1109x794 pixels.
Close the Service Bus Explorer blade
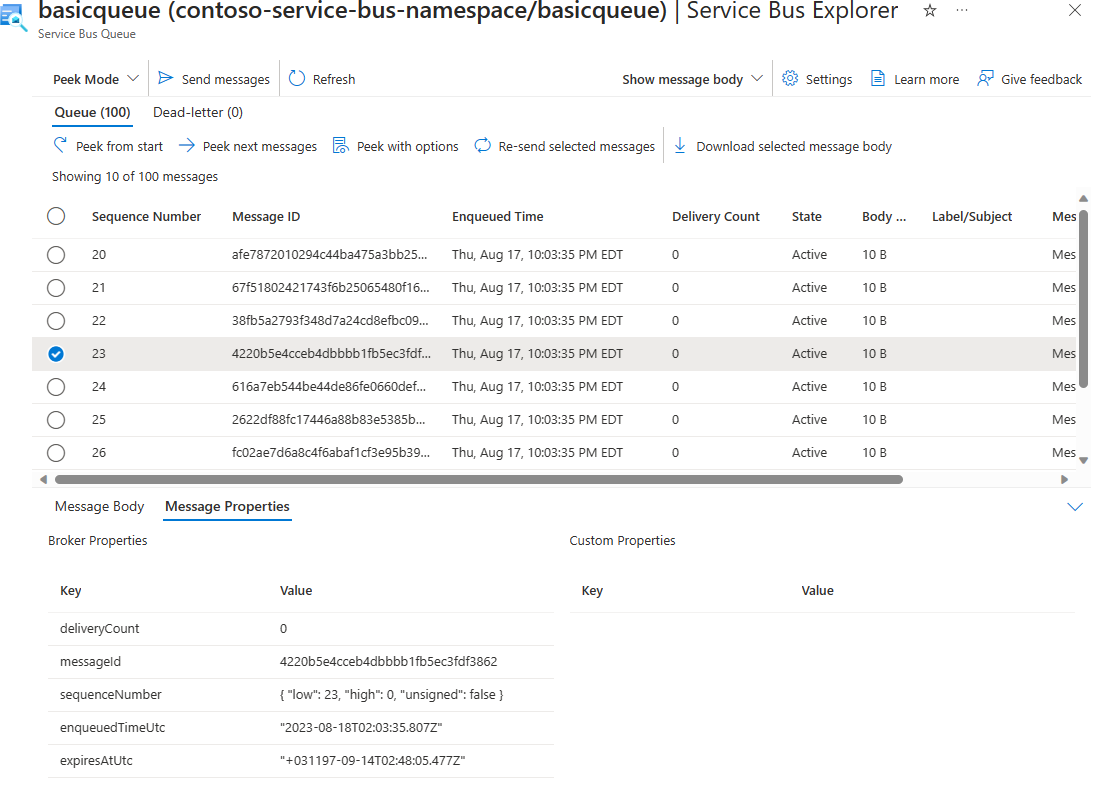point(1075,11)
